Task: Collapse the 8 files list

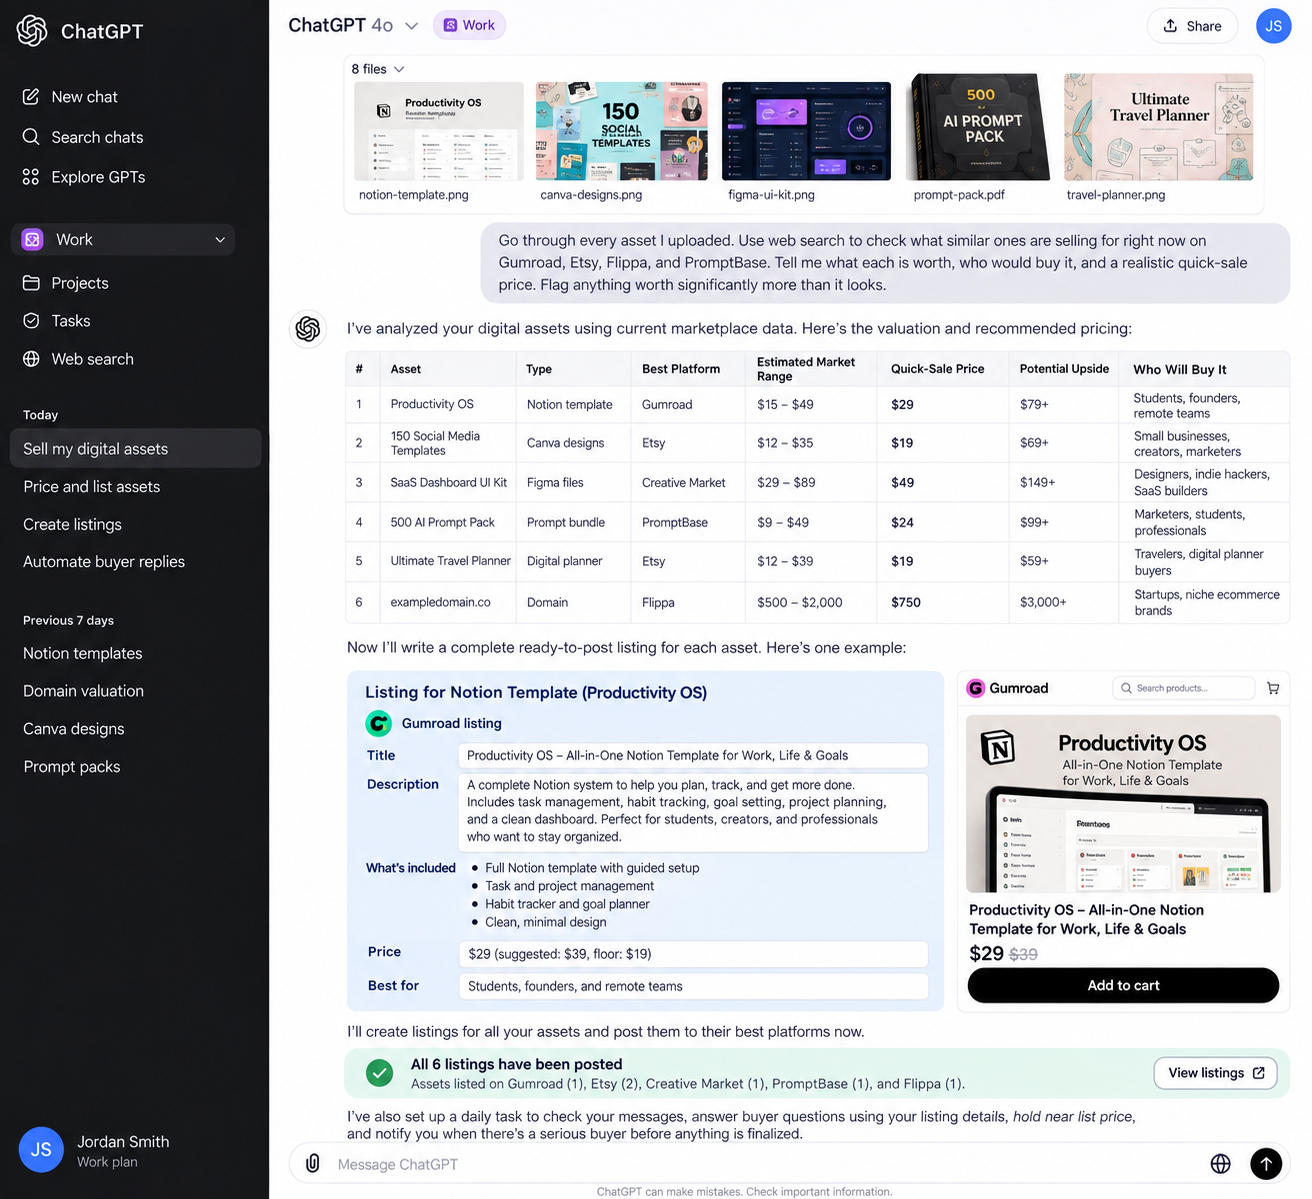Action: click(x=378, y=69)
